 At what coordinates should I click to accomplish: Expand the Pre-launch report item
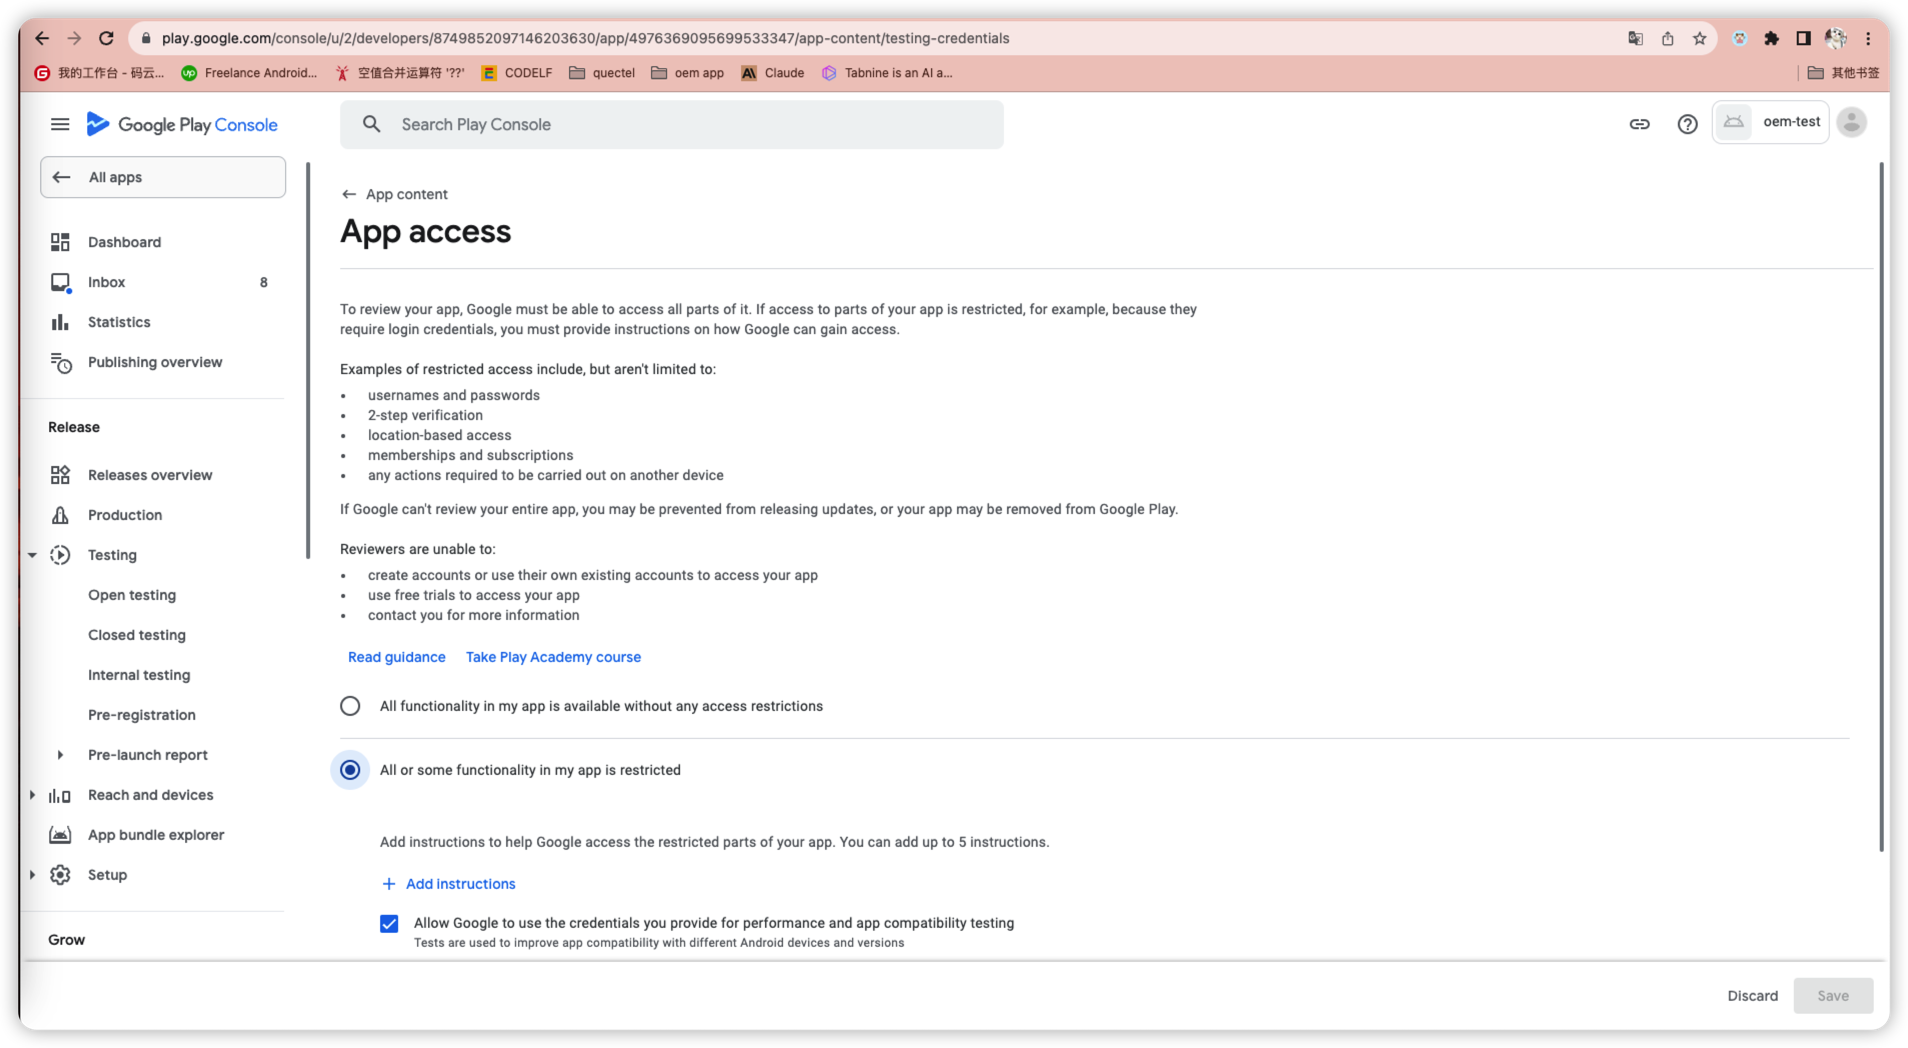pos(60,755)
